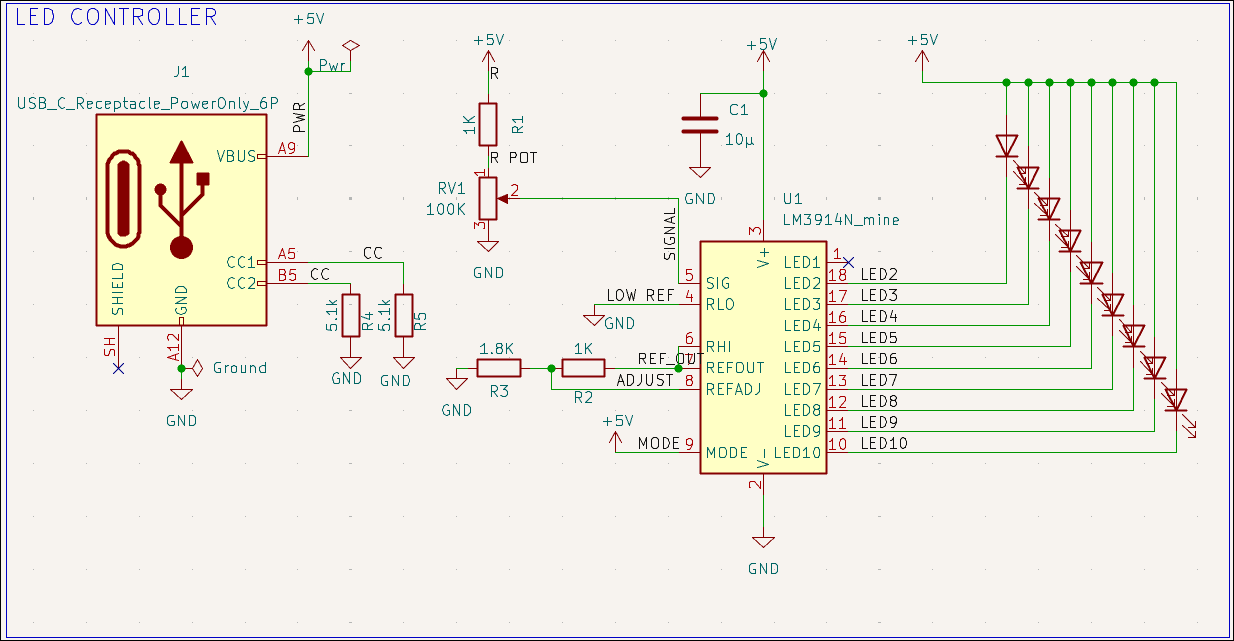Select the 10µ capacitor value
Image resolution: width=1234 pixels, height=641 pixels.
tap(739, 140)
